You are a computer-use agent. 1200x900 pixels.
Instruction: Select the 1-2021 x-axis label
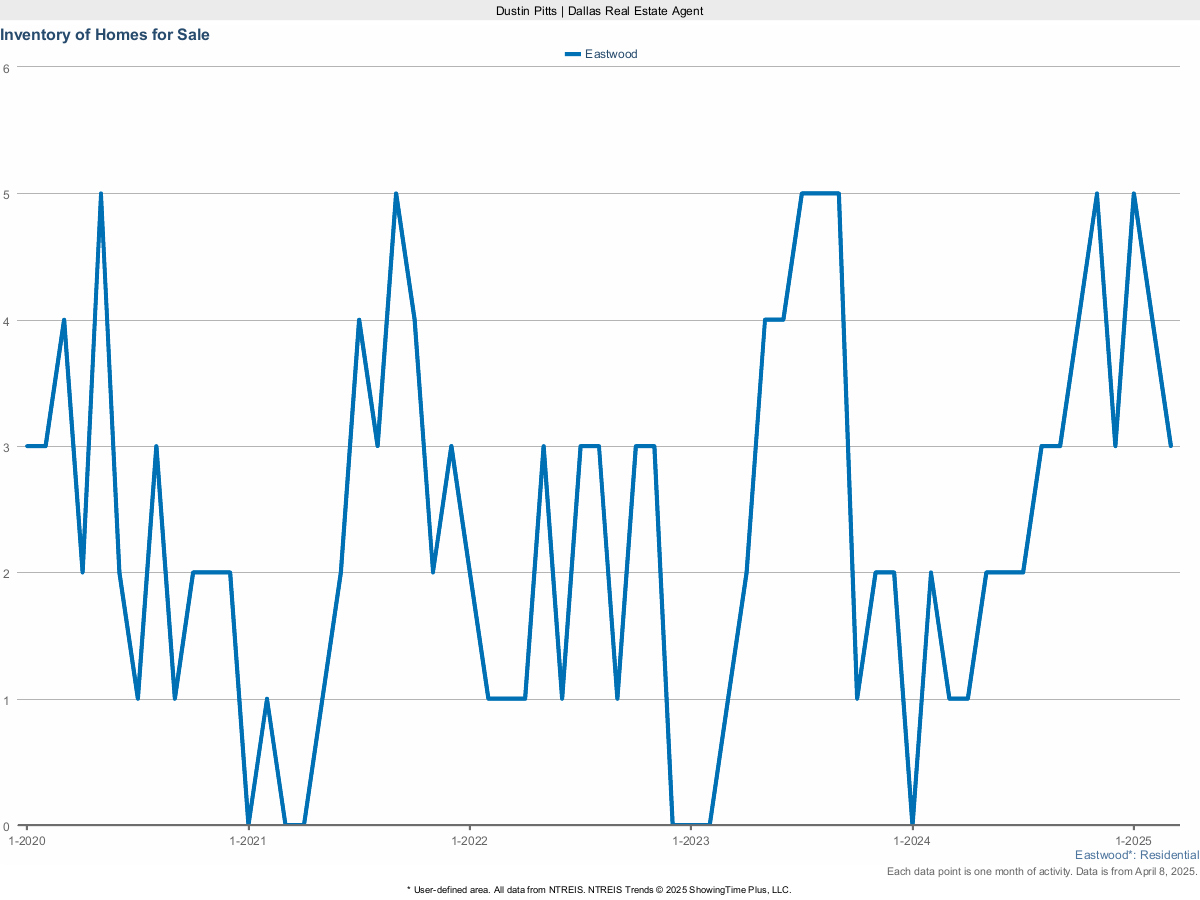tap(248, 841)
